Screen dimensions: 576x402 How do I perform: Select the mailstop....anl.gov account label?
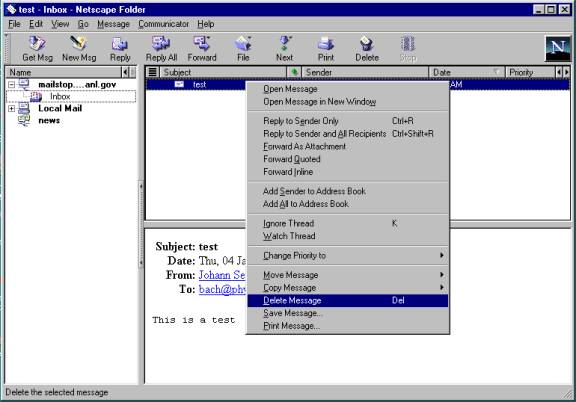point(77,85)
